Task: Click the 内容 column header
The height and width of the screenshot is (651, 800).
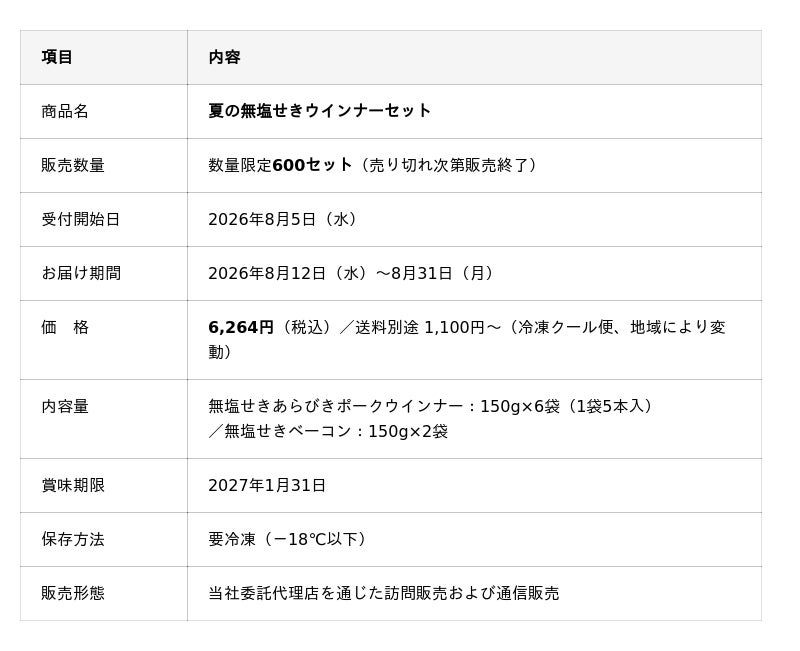Action: tap(224, 57)
